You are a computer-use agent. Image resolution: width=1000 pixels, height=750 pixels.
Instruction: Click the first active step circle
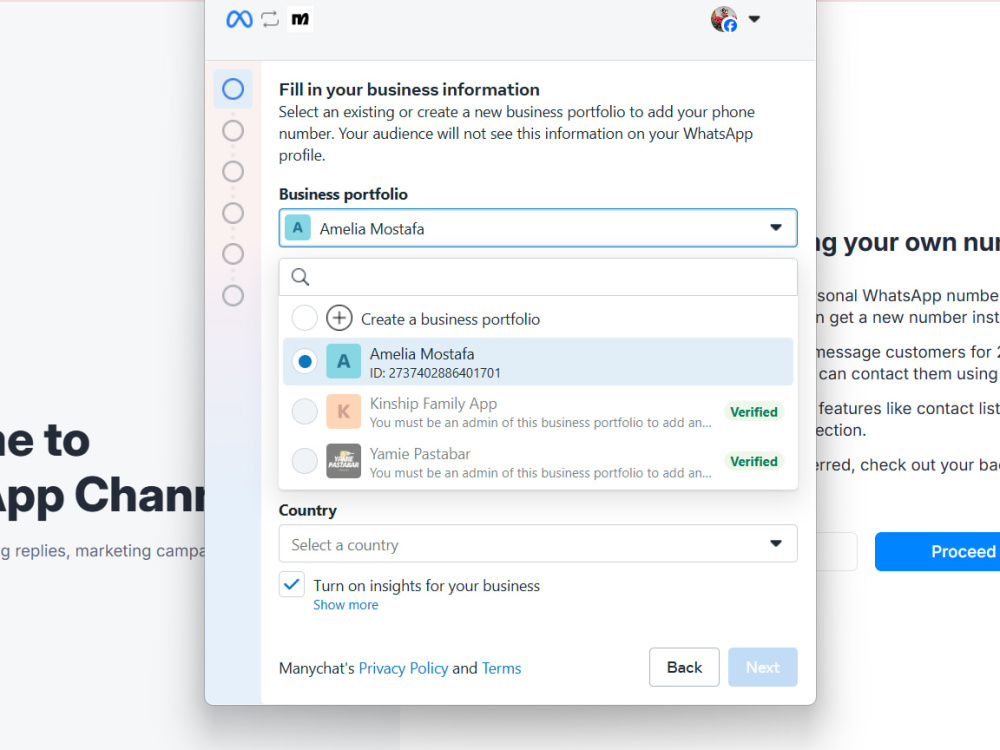coord(233,89)
